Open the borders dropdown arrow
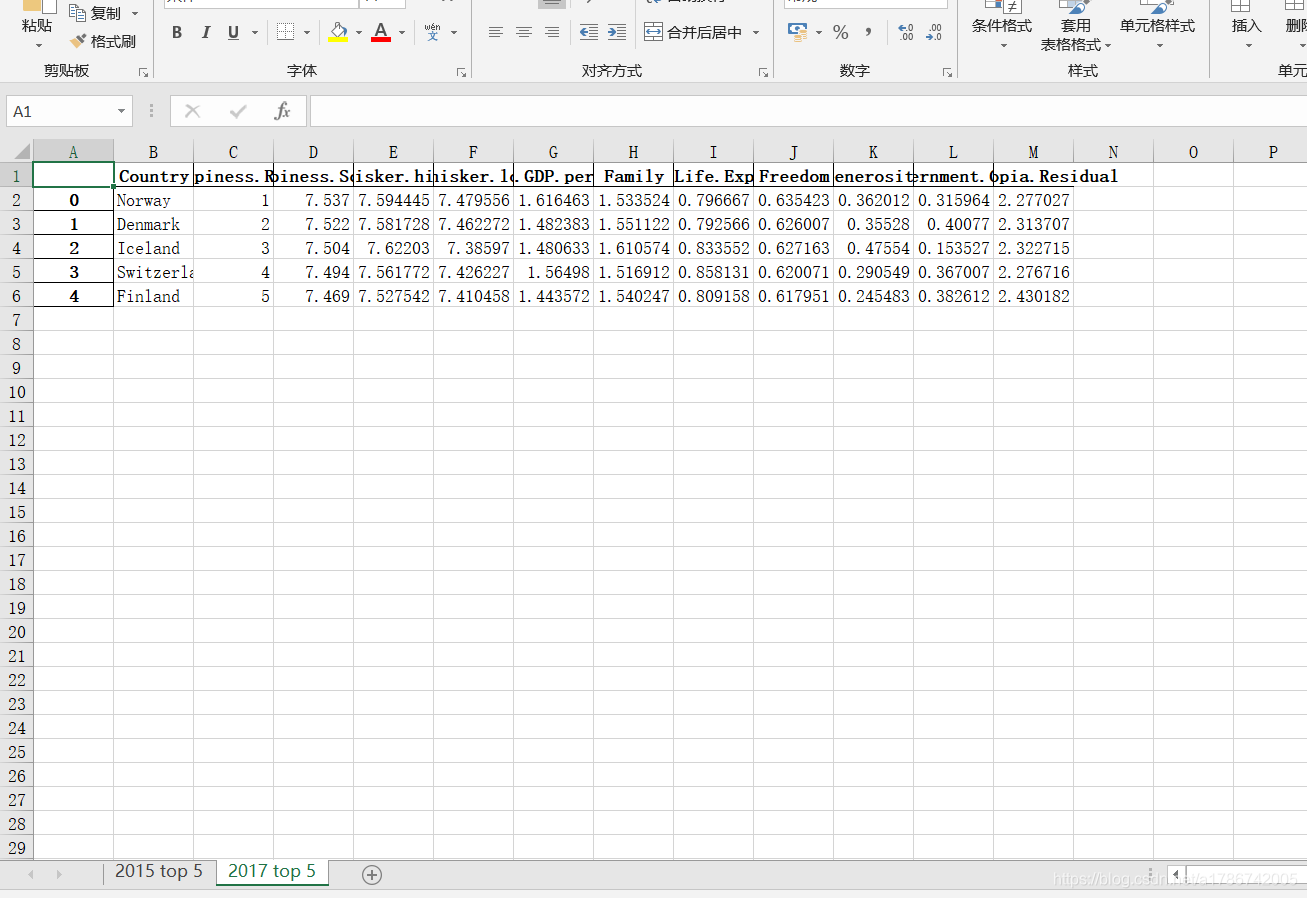This screenshot has width=1307, height=898. click(307, 32)
